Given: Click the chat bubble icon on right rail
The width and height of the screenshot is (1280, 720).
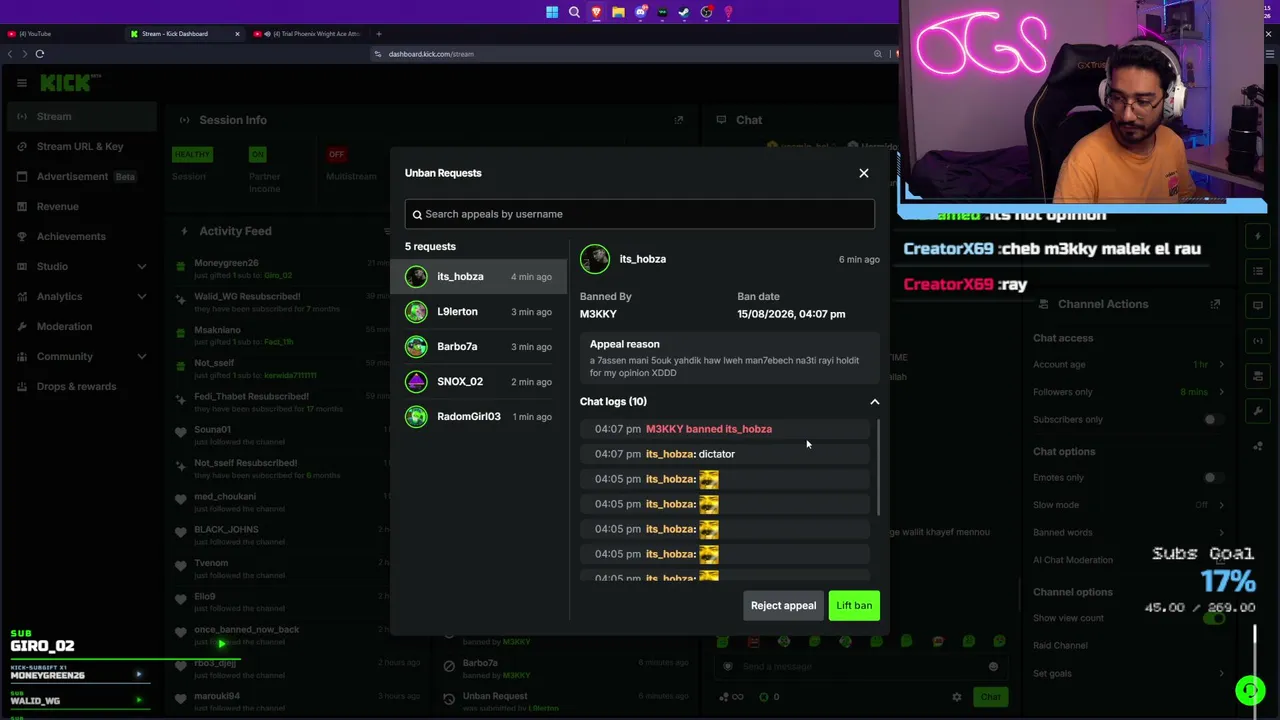Looking at the screenshot, I should (x=1258, y=305).
